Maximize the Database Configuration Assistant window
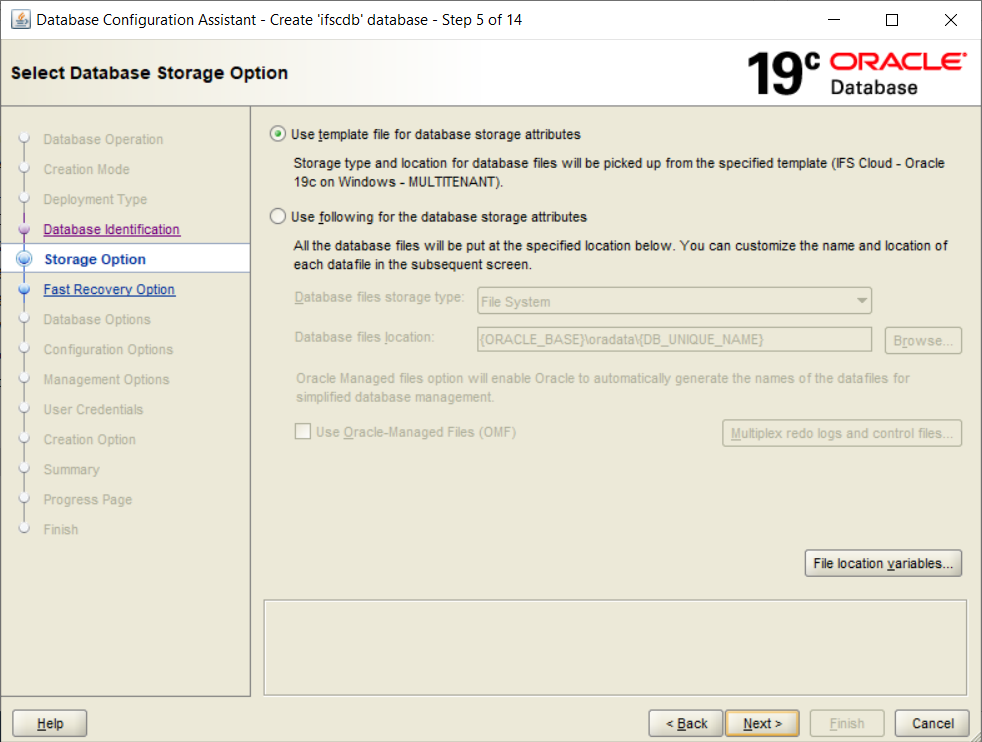Viewport: 982px width, 742px height. point(892,20)
